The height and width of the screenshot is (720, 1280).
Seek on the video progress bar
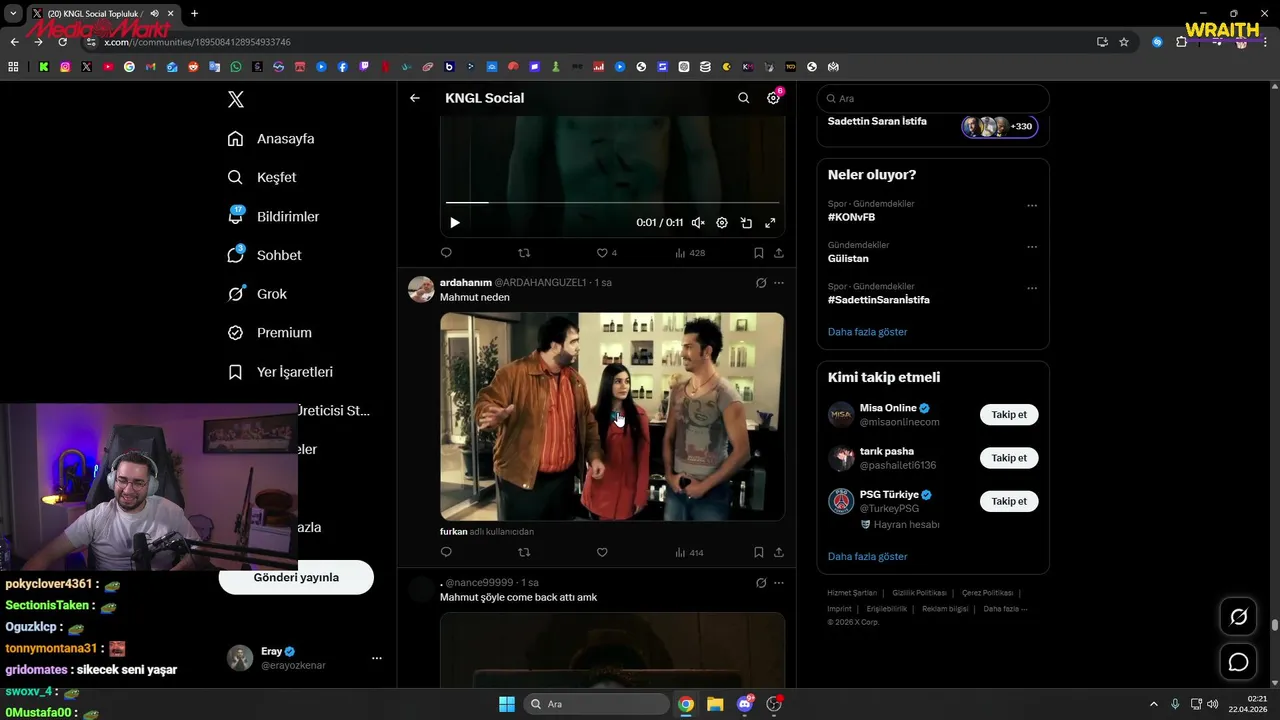point(612,203)
